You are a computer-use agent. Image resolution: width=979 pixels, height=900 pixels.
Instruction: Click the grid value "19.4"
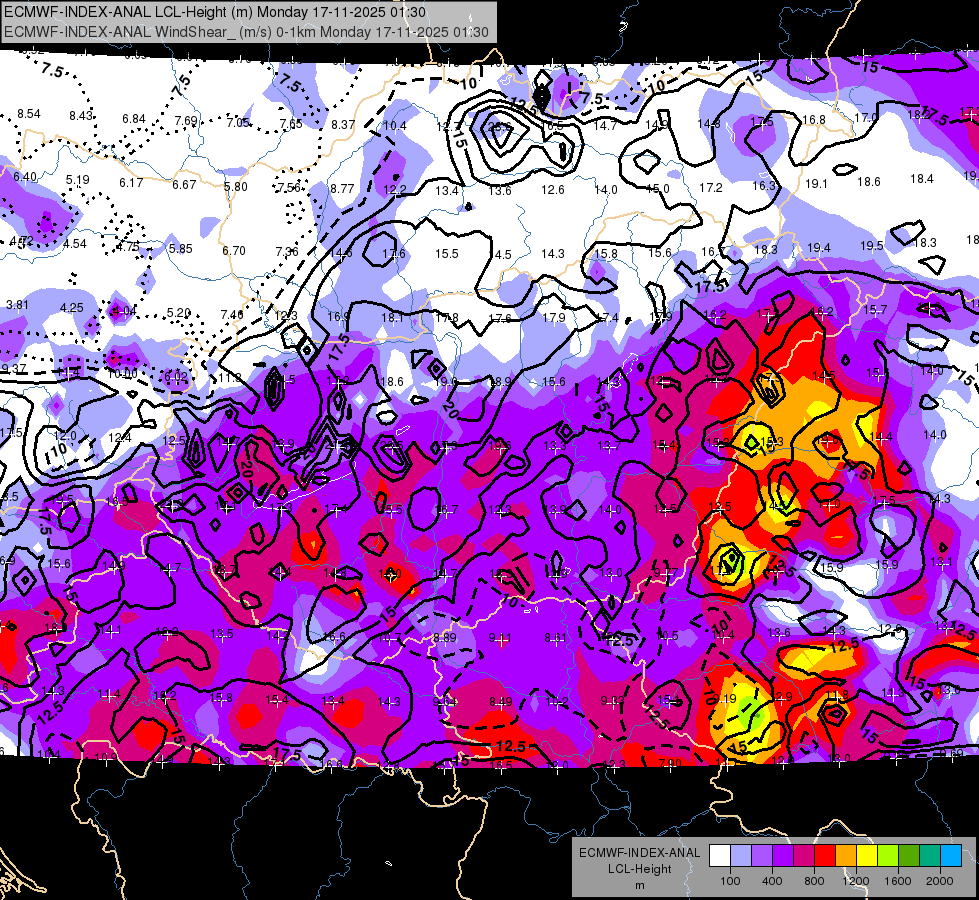click(819, 249)
